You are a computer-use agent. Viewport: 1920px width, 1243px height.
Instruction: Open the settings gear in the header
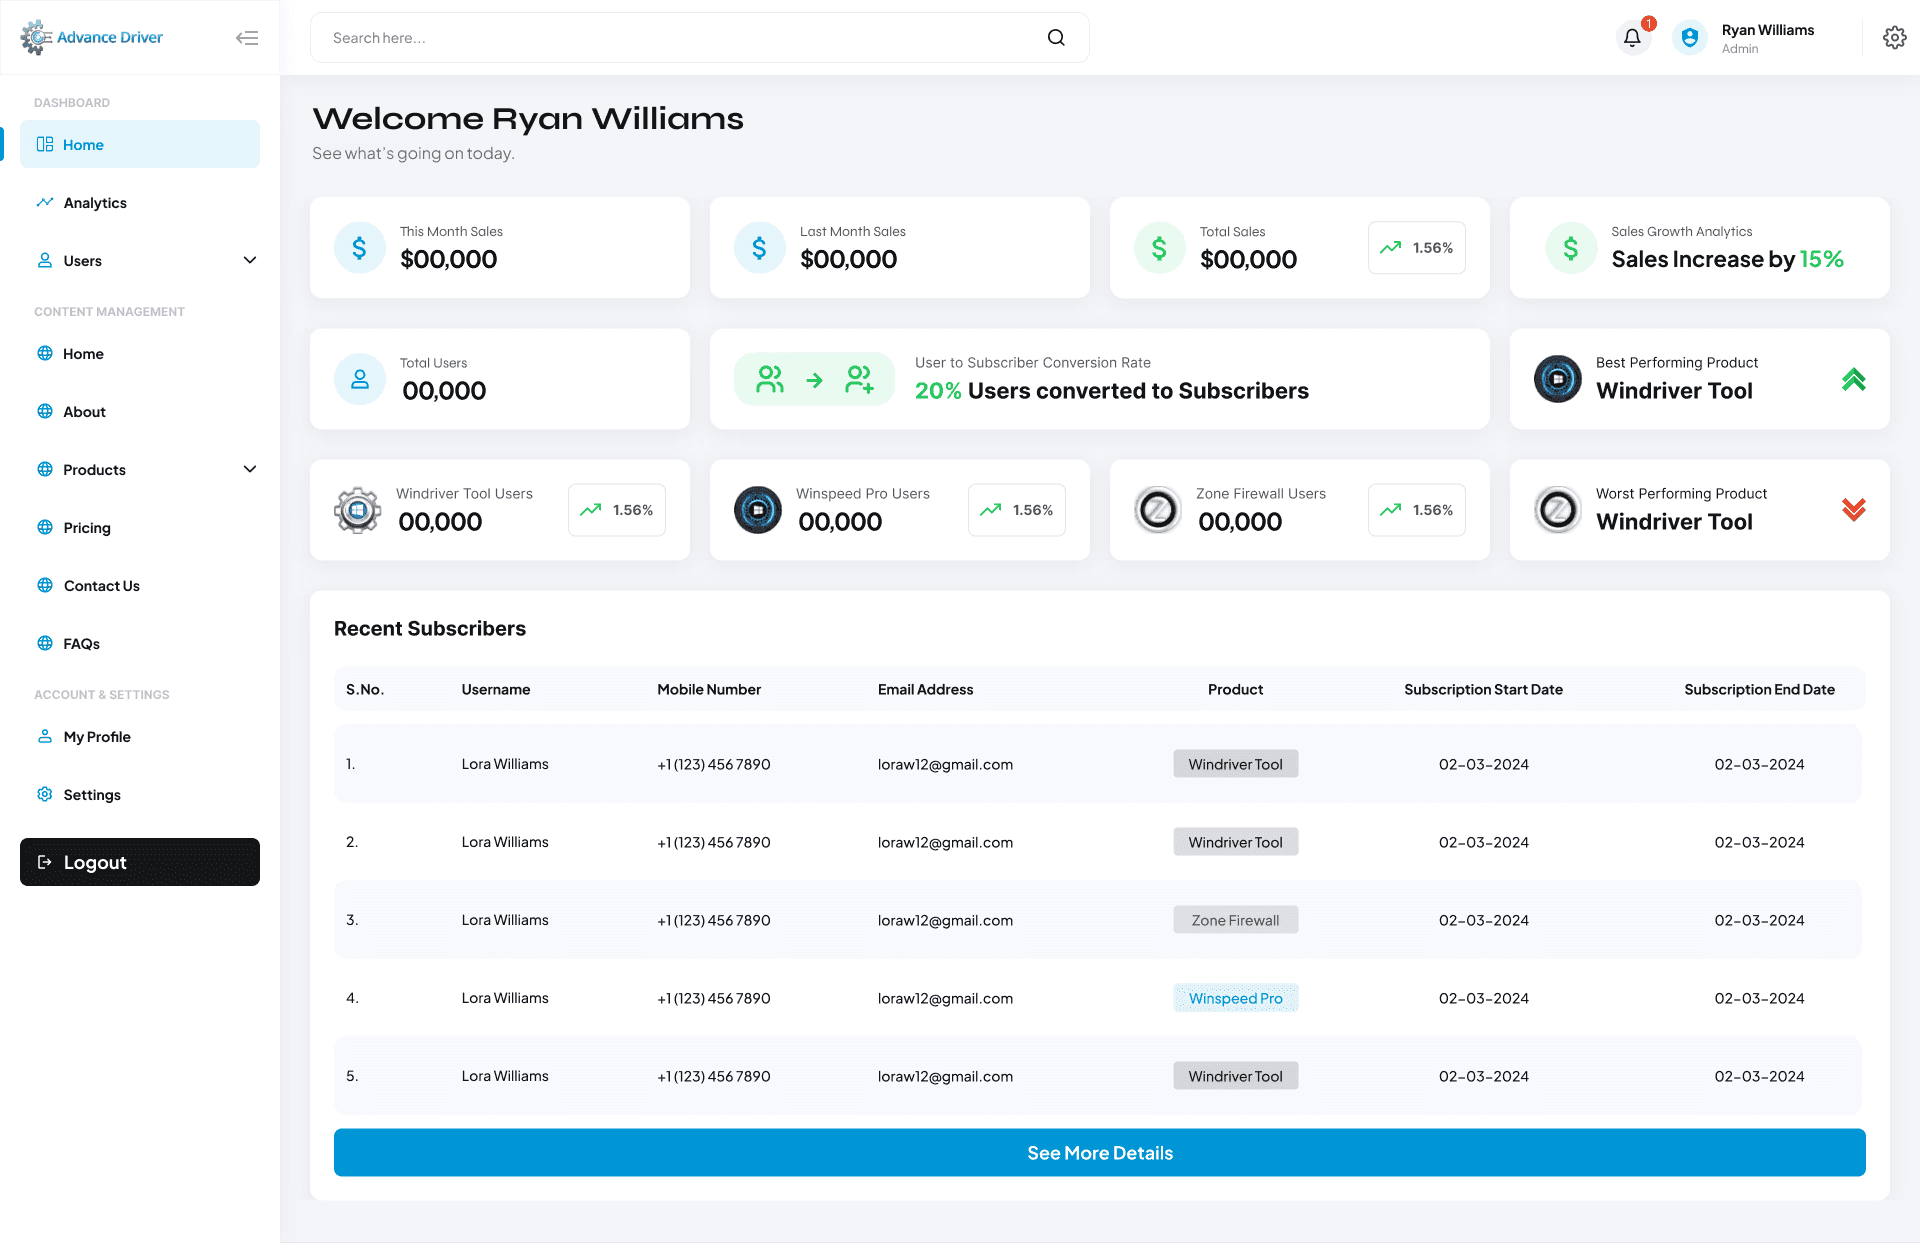[x=1894, y=38]
